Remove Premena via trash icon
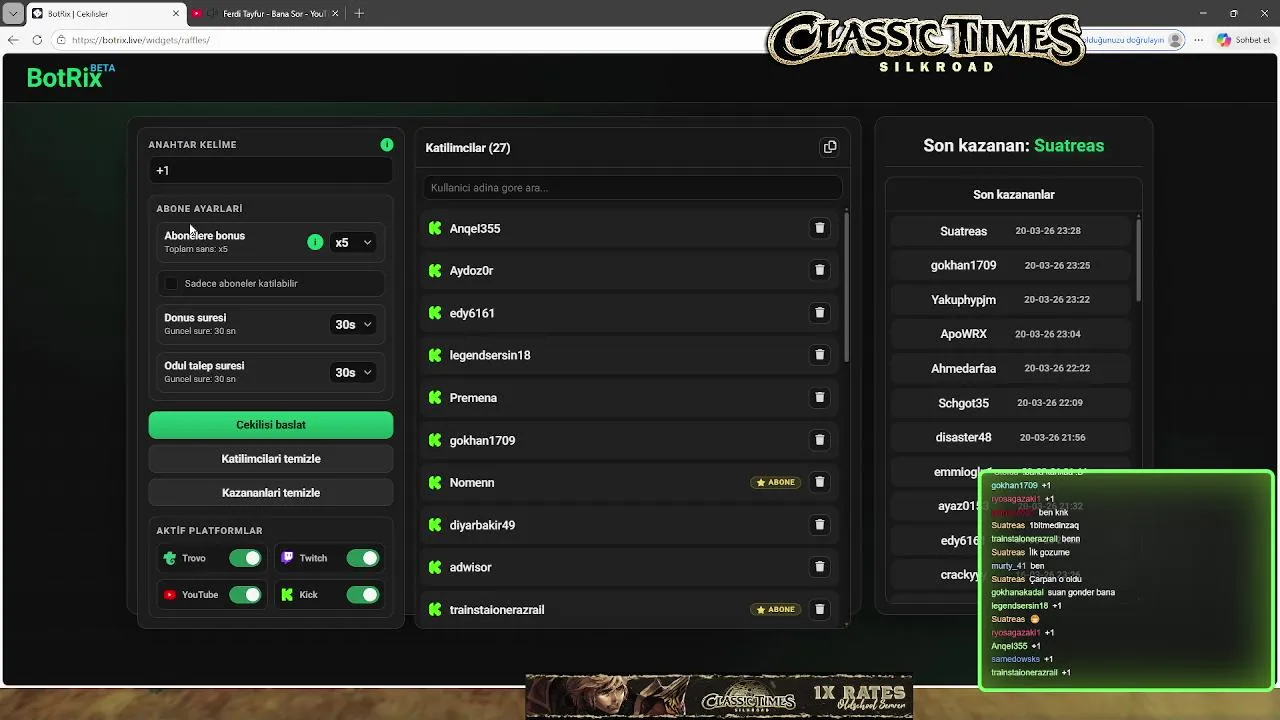The width and height of the screenshot is (1280, 720). click(x=819, y=397)
